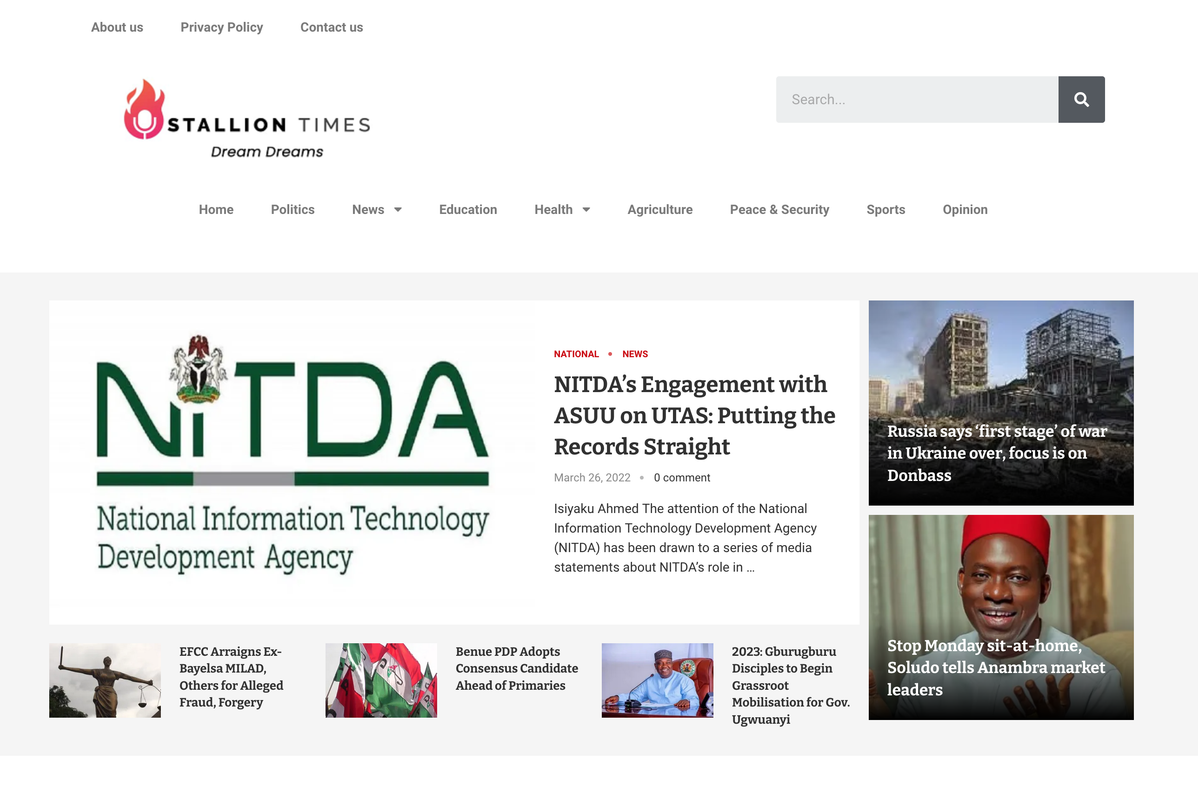Open Benue PDP Adopts Consensus Candidate headline

tap(516, 669)
